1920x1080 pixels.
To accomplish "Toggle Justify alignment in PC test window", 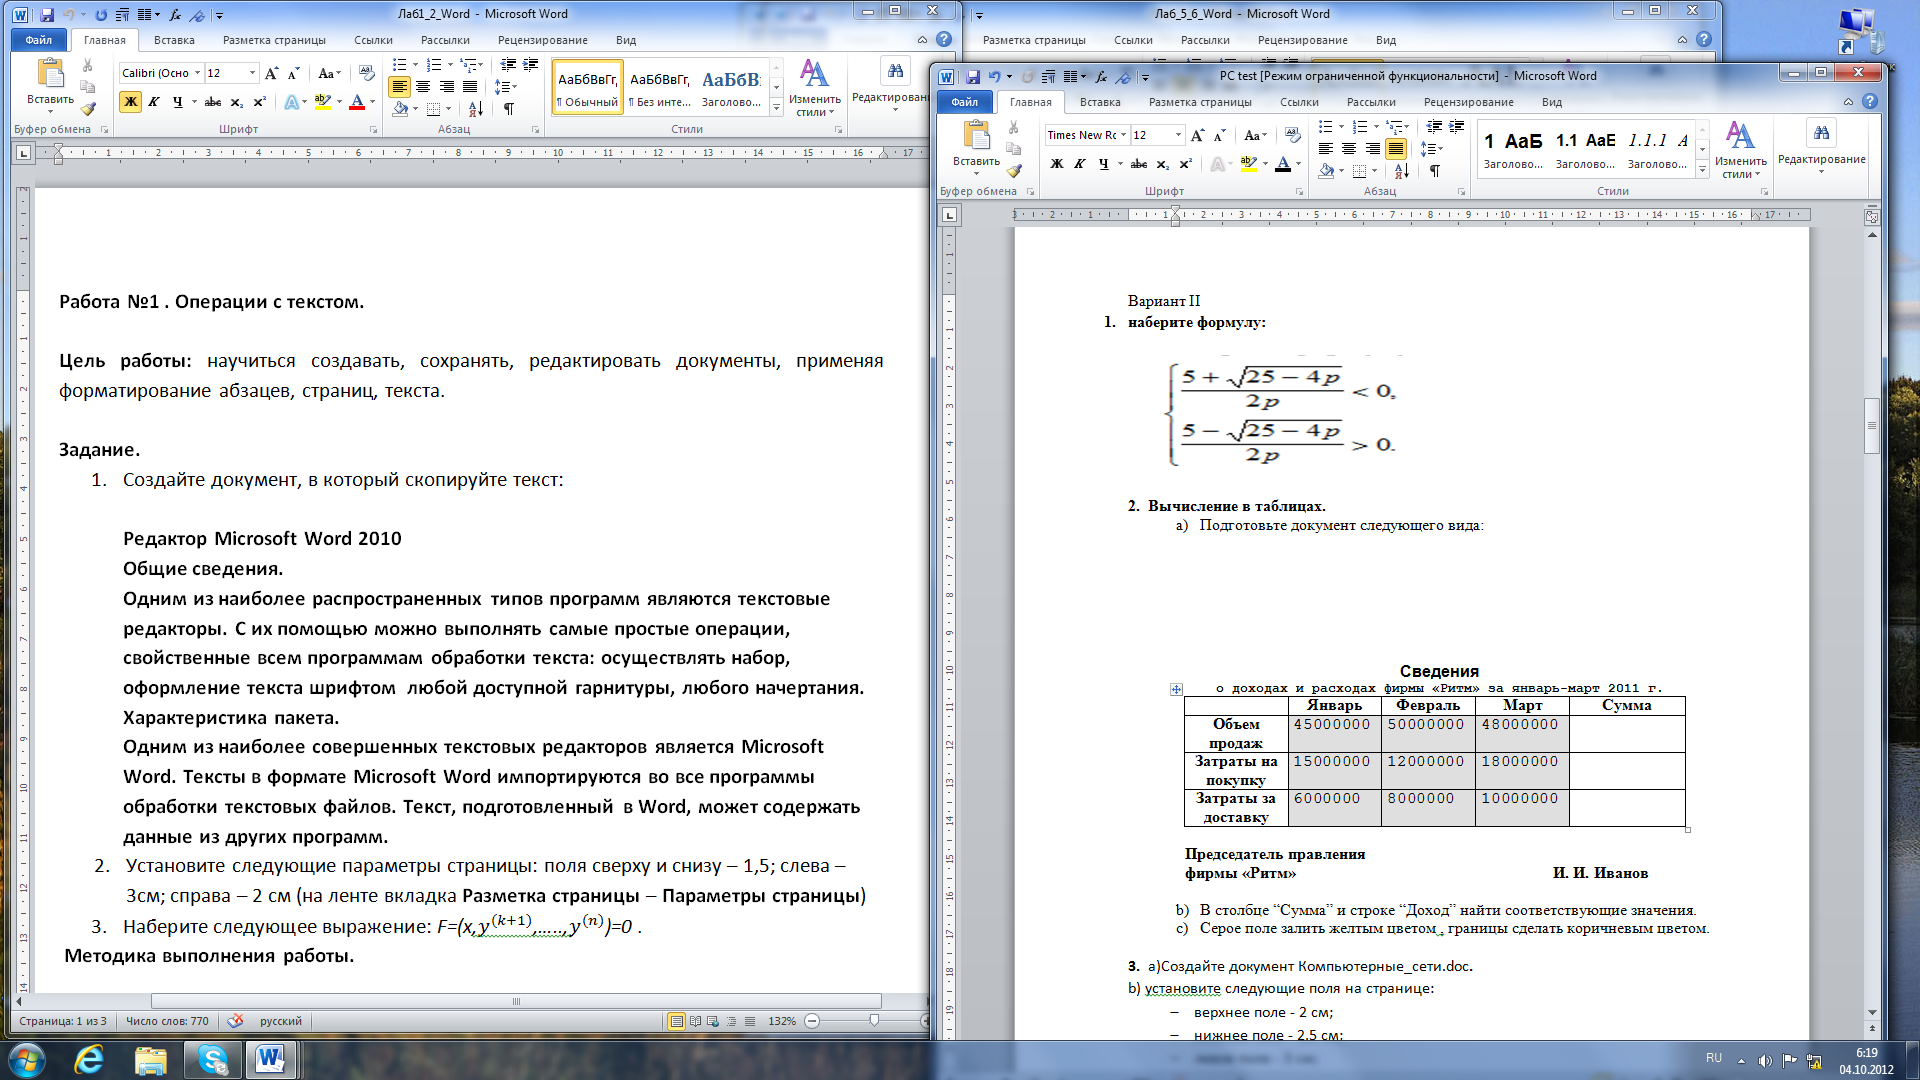I will [x=1396, y=149].
